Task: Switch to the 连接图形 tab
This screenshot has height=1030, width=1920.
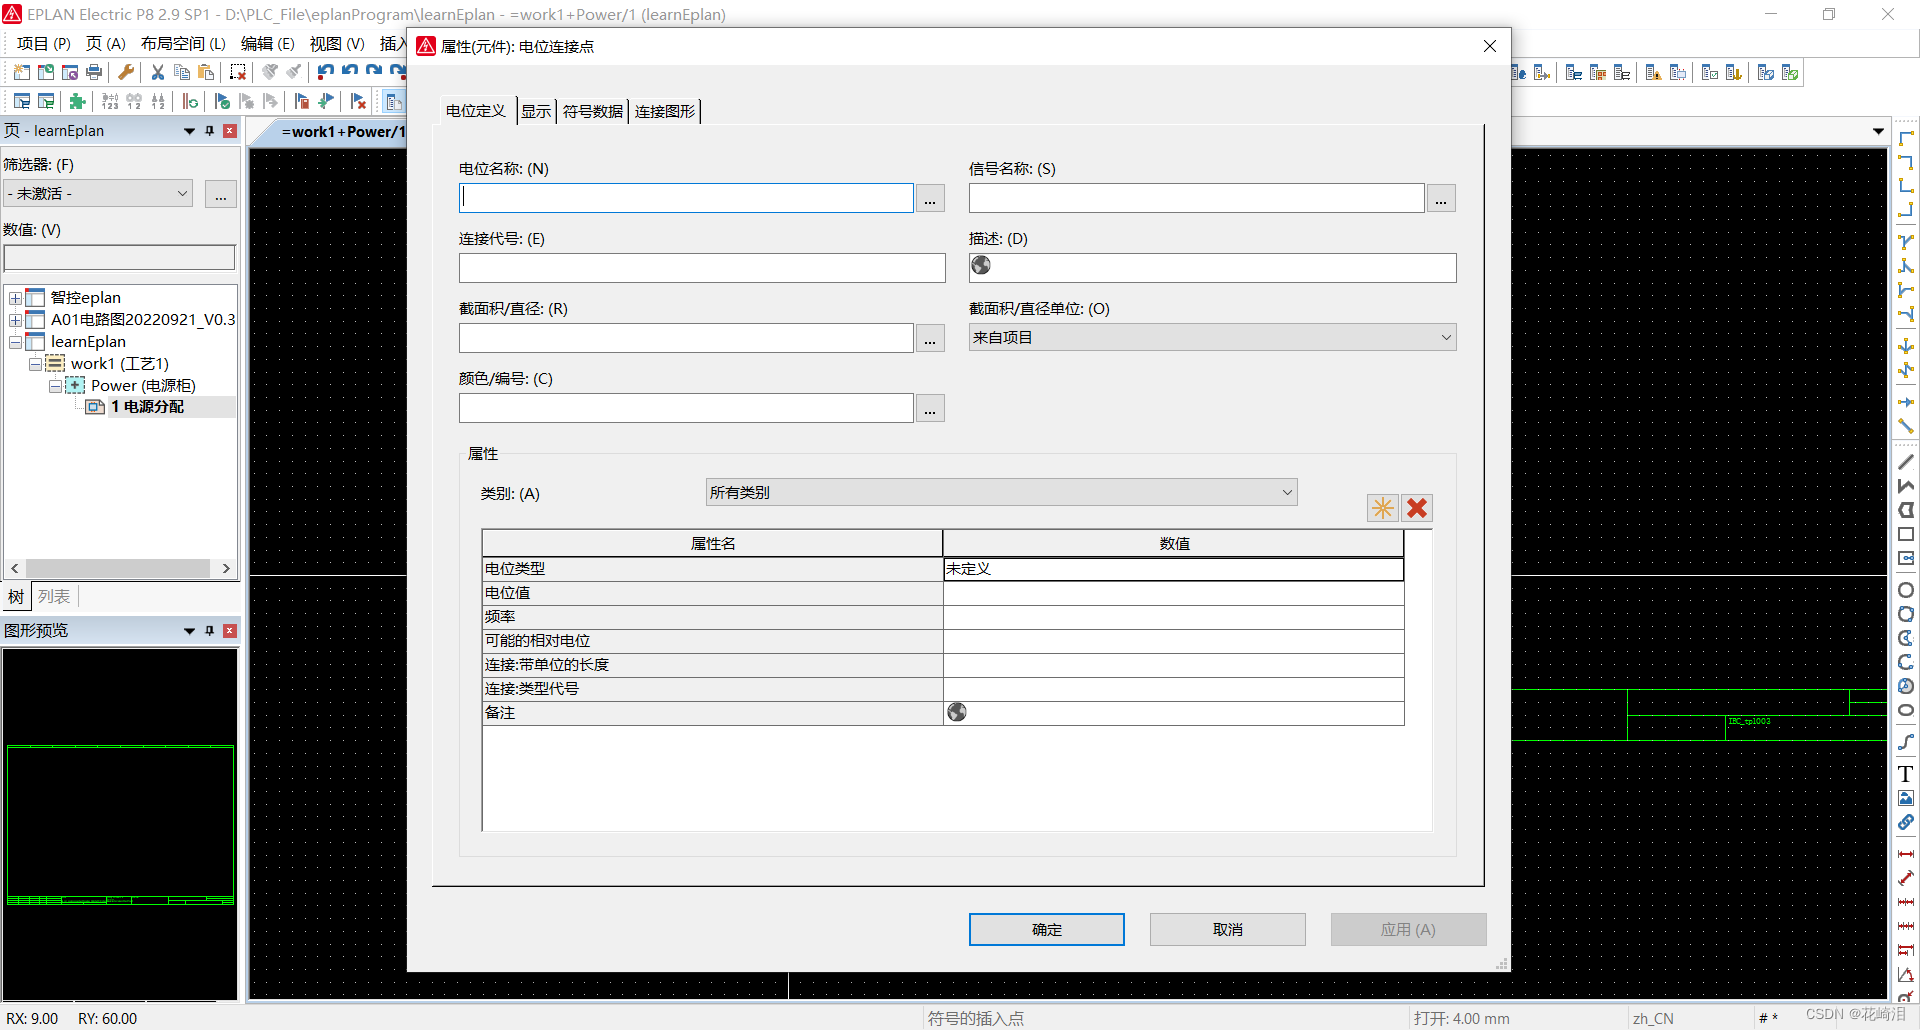Action: (664, 111)
